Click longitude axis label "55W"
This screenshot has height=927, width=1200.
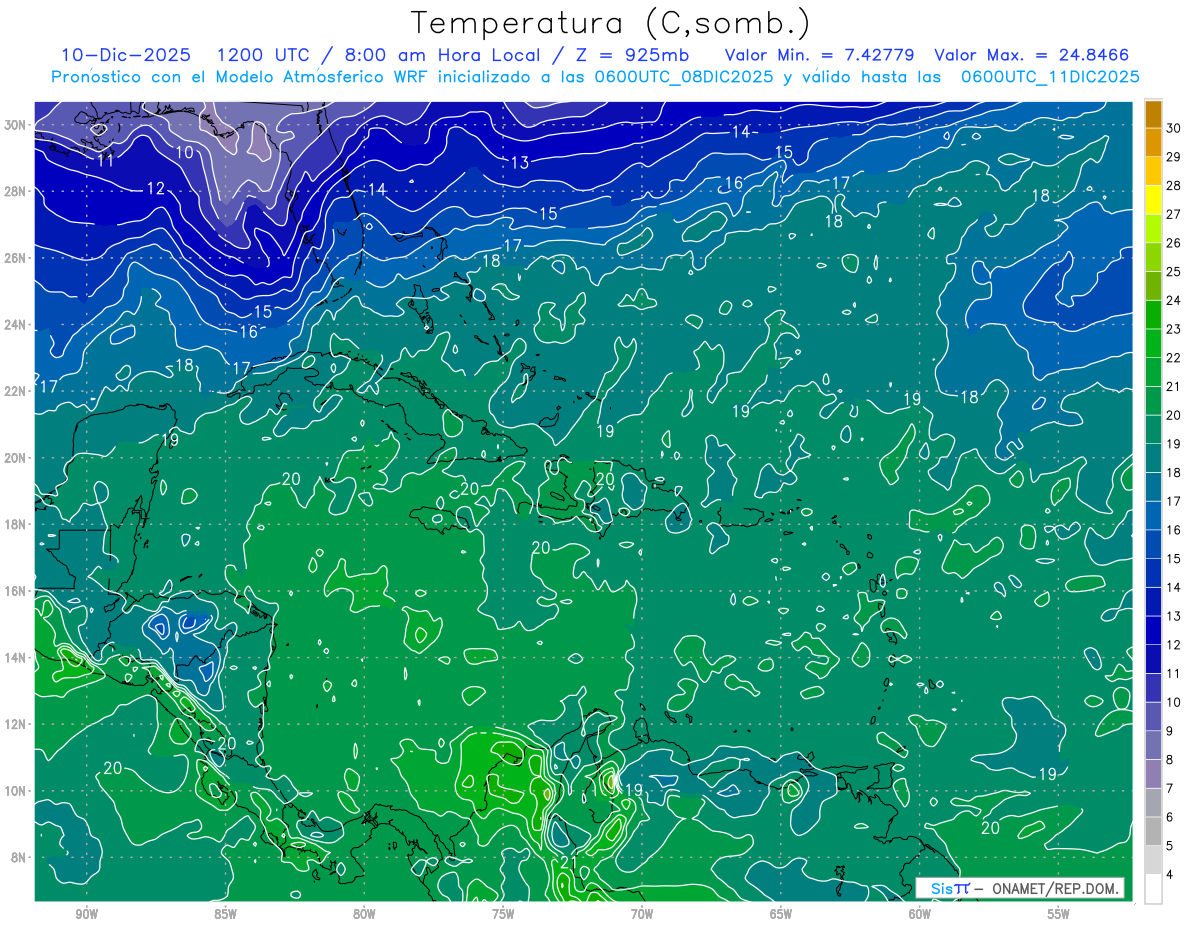point(1058,914)
